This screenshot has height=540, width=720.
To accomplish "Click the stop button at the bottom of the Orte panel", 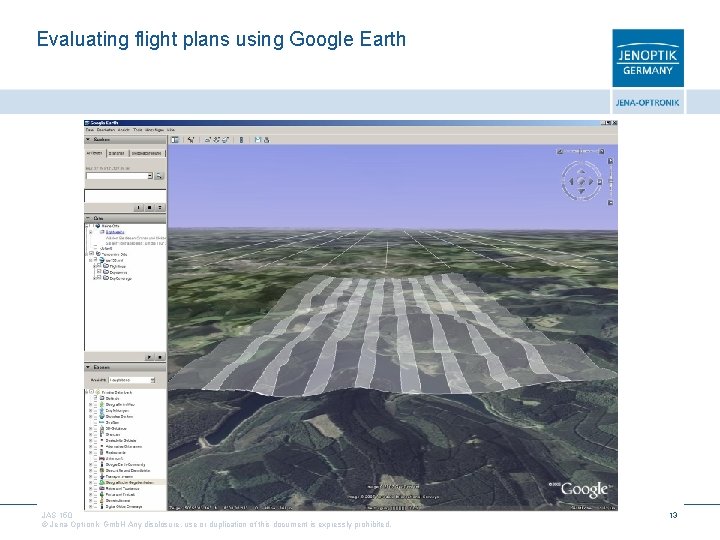I will pos(160,357).
